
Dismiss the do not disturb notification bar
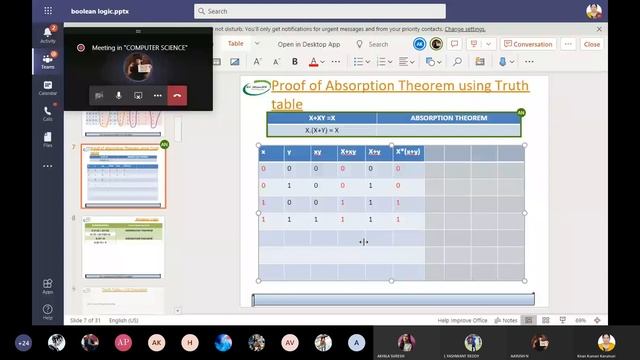(x=599, y=29)
